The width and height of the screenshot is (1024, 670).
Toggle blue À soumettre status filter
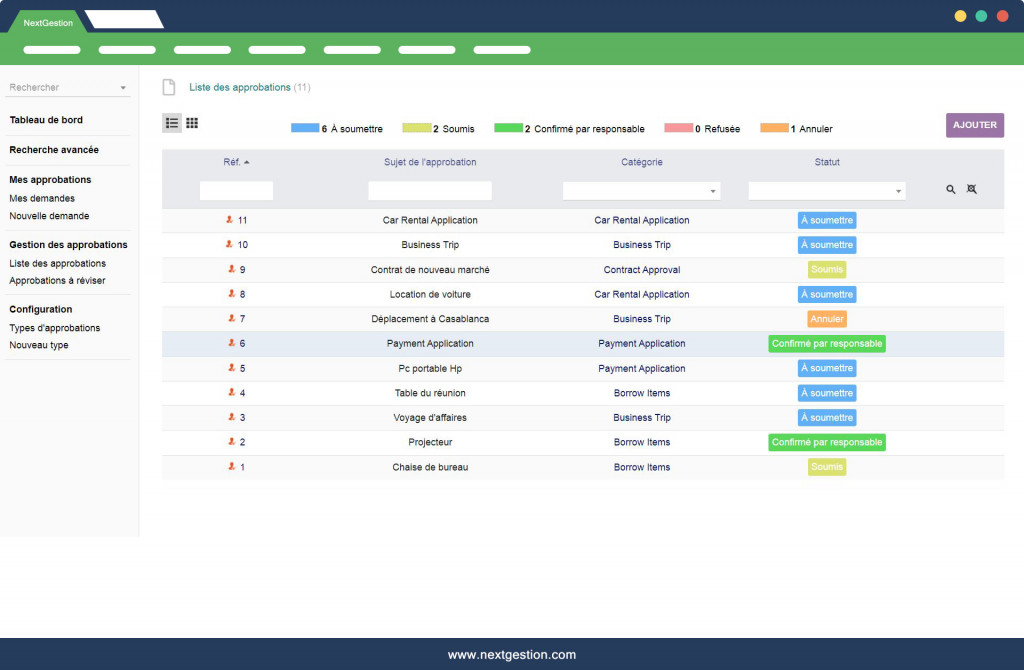pyautogui.click(x=304, y=128)
